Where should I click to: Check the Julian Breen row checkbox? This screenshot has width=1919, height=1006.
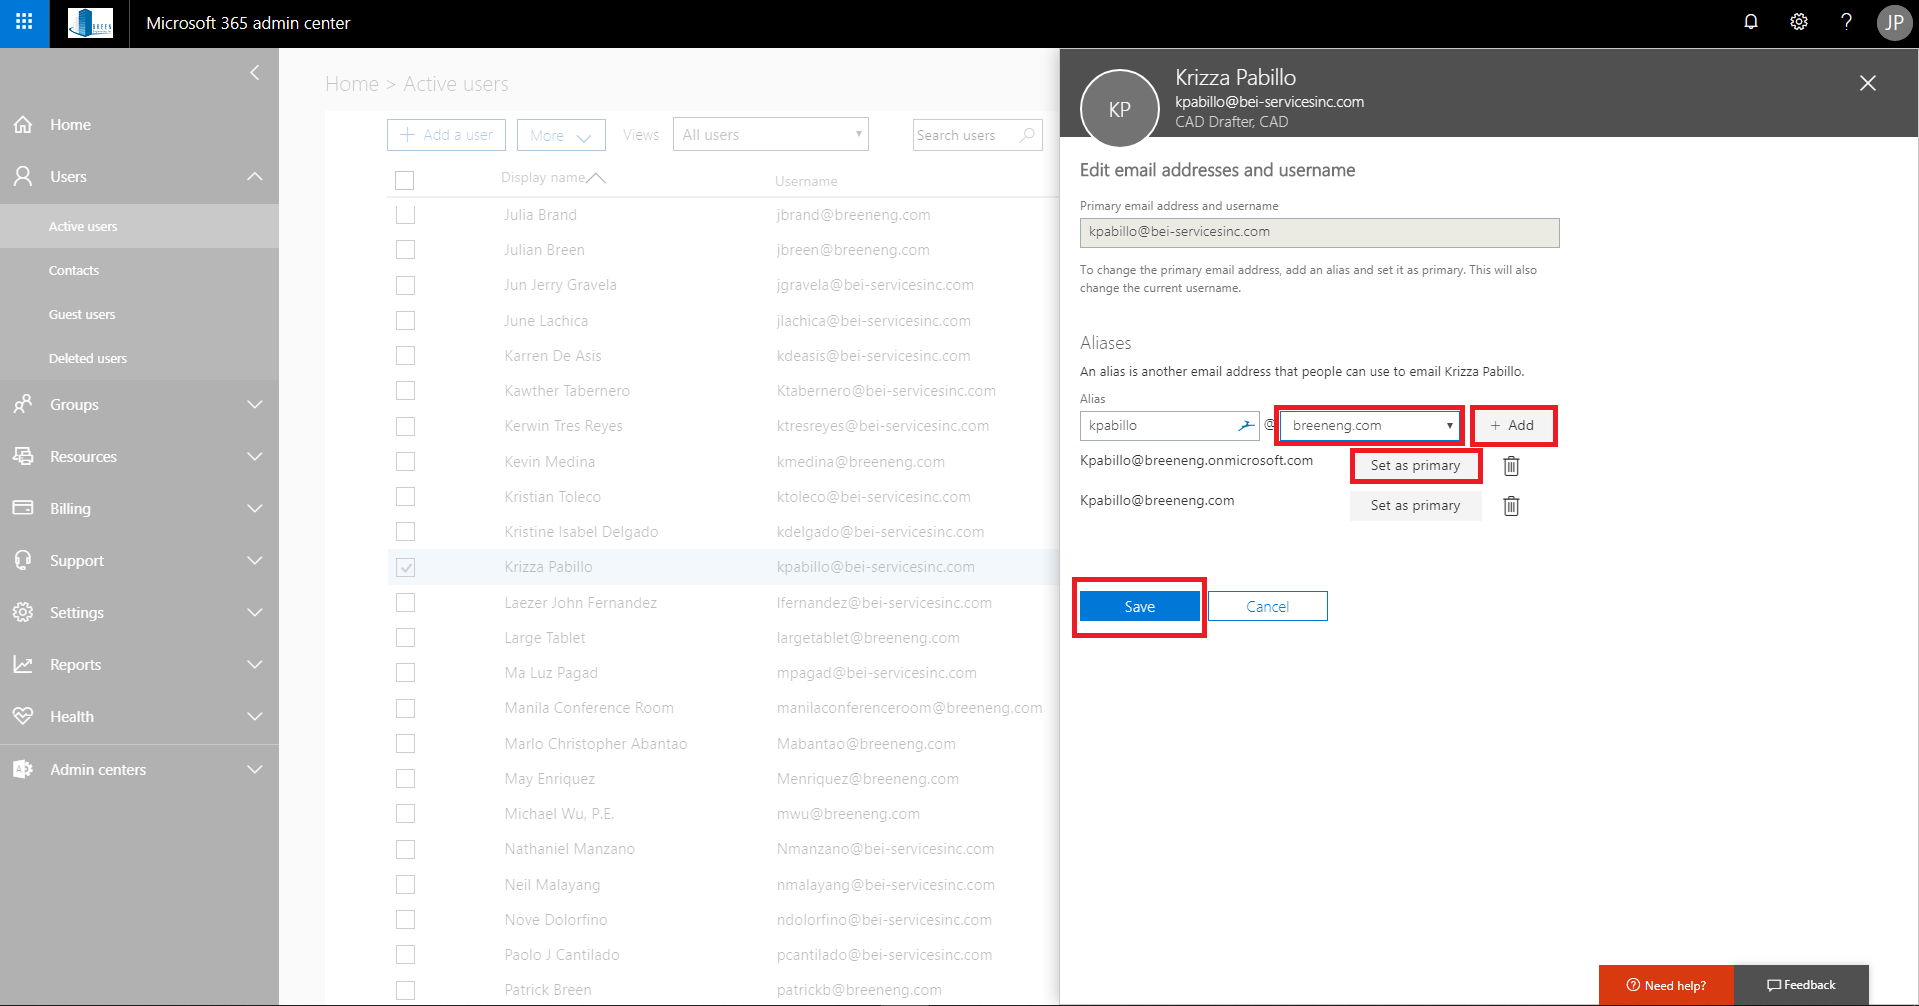[x=405, y=250]
